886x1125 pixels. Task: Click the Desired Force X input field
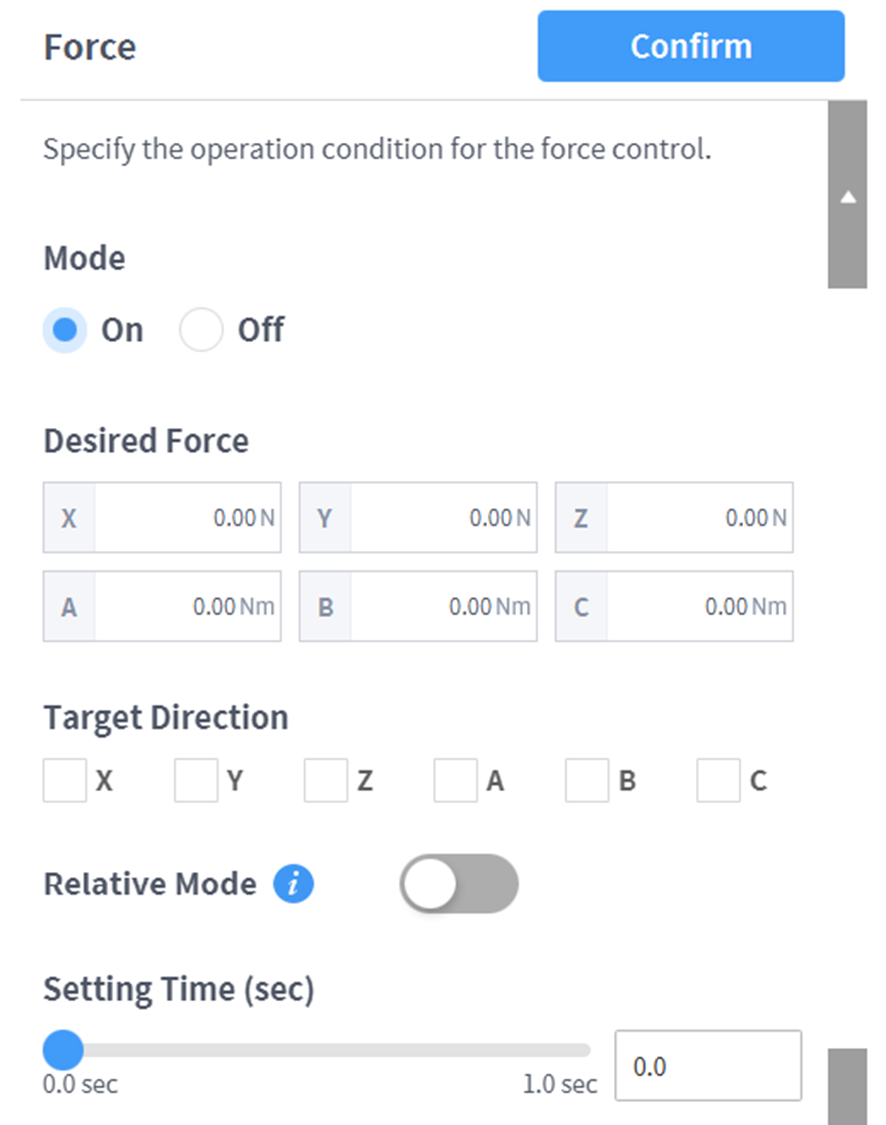(x=185, y=518)
